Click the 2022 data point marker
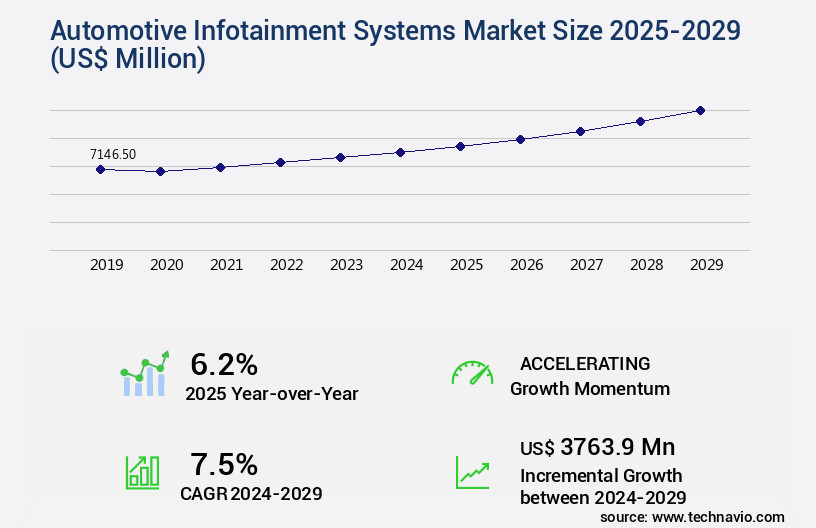The width and height of the screenshot is (816, 528). pyautogui.click(x=280, y=162)
